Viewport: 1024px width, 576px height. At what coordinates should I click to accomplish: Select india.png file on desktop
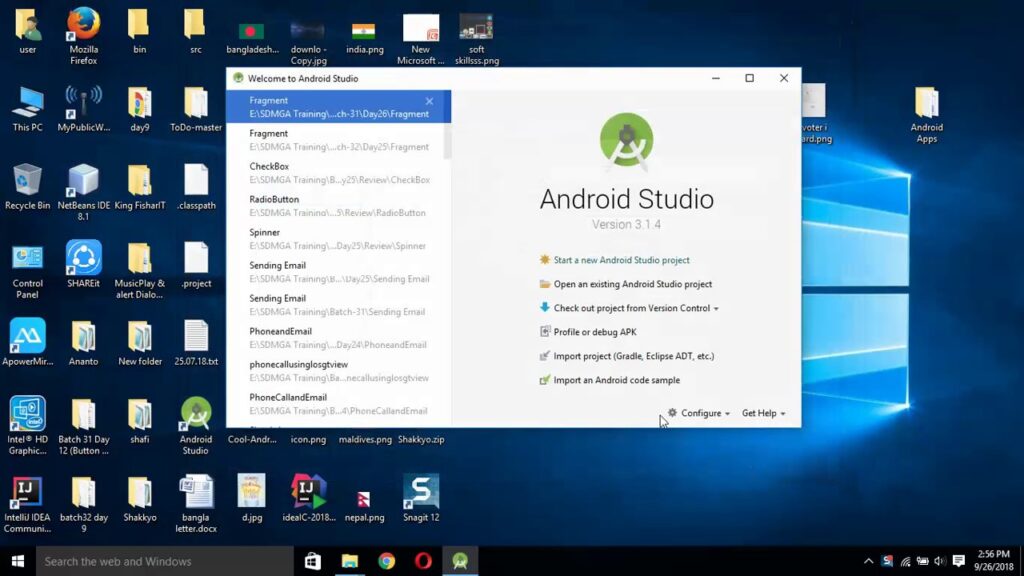[364, 38]
